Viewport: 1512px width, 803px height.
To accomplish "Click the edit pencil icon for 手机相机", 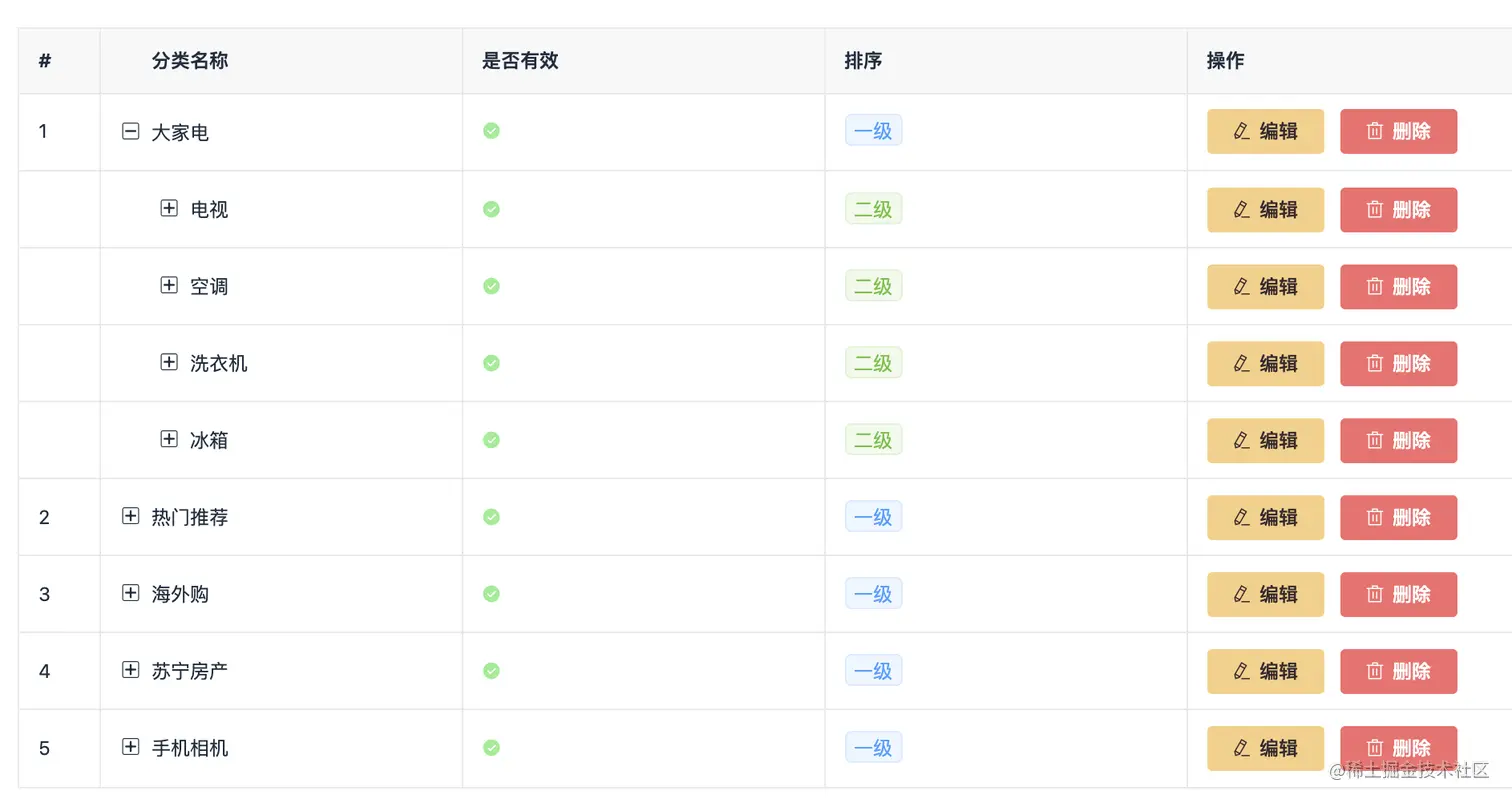I will tap(1240, 748).
